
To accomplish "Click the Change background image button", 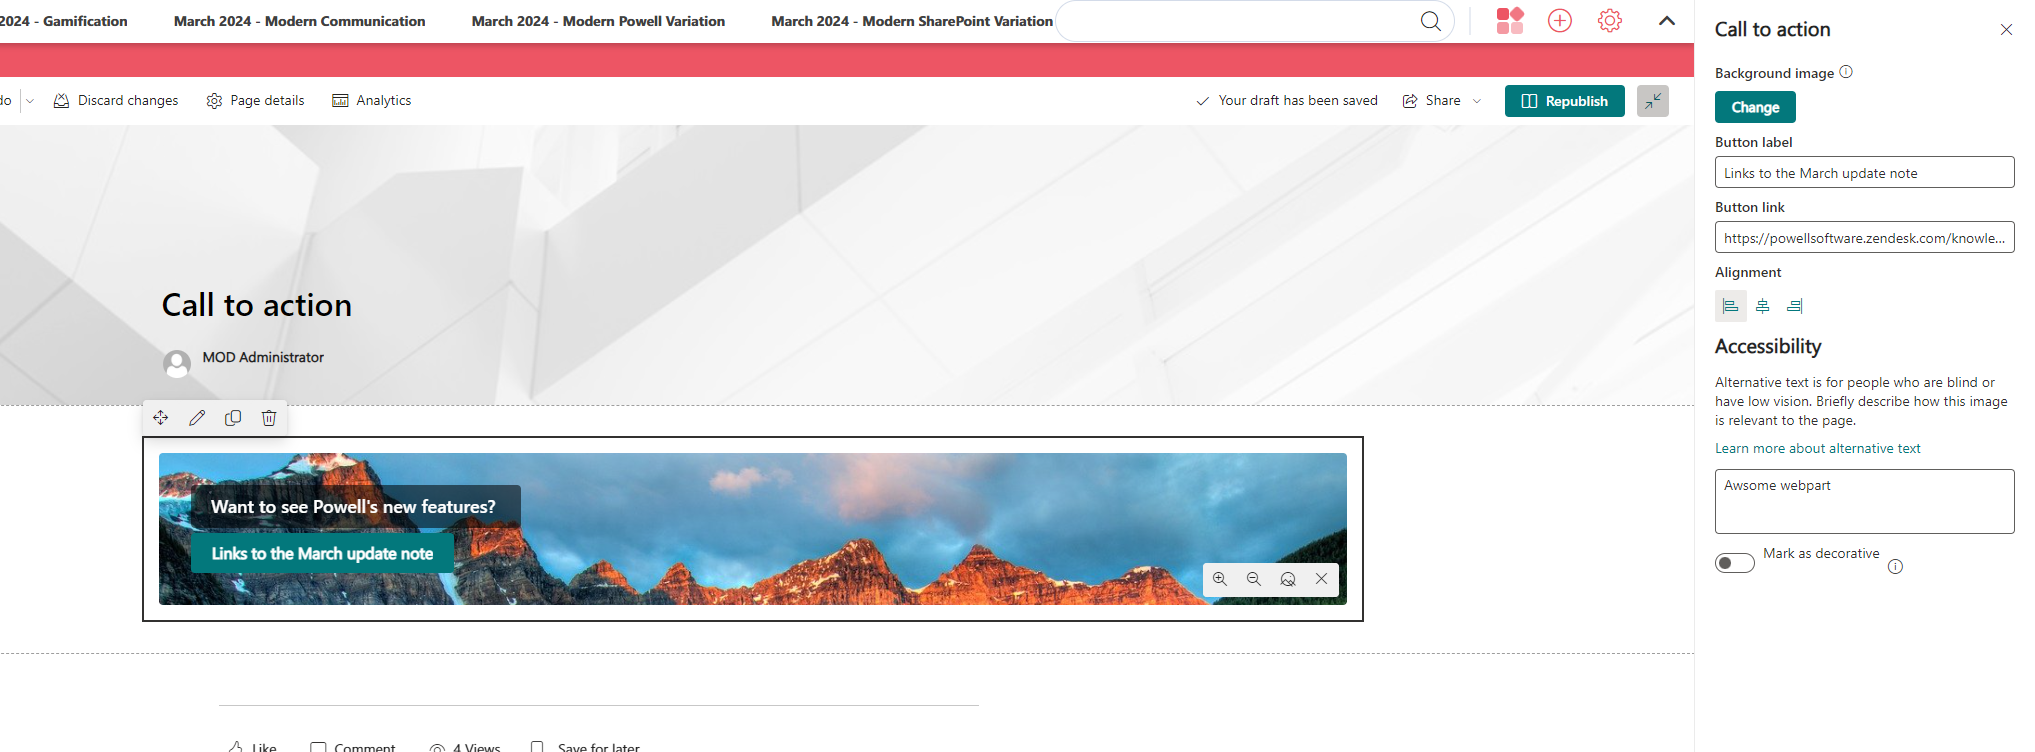I will coord(1755,107).
